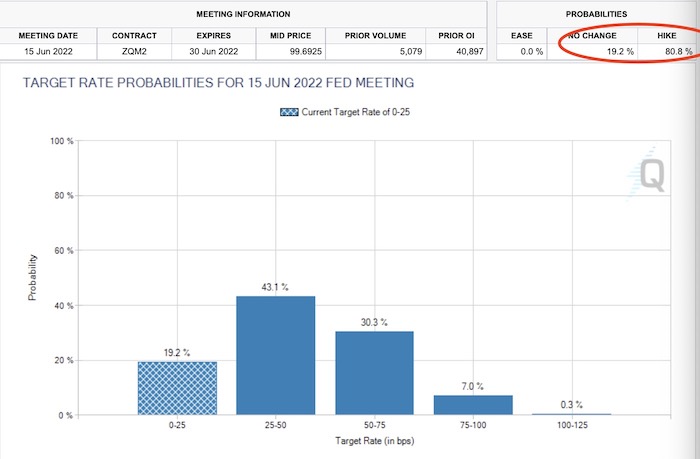Image resolution: width=700 pixels, height=459 pixels.
Task: Click the EASE probability value 0.0 %
Action: 532,51
